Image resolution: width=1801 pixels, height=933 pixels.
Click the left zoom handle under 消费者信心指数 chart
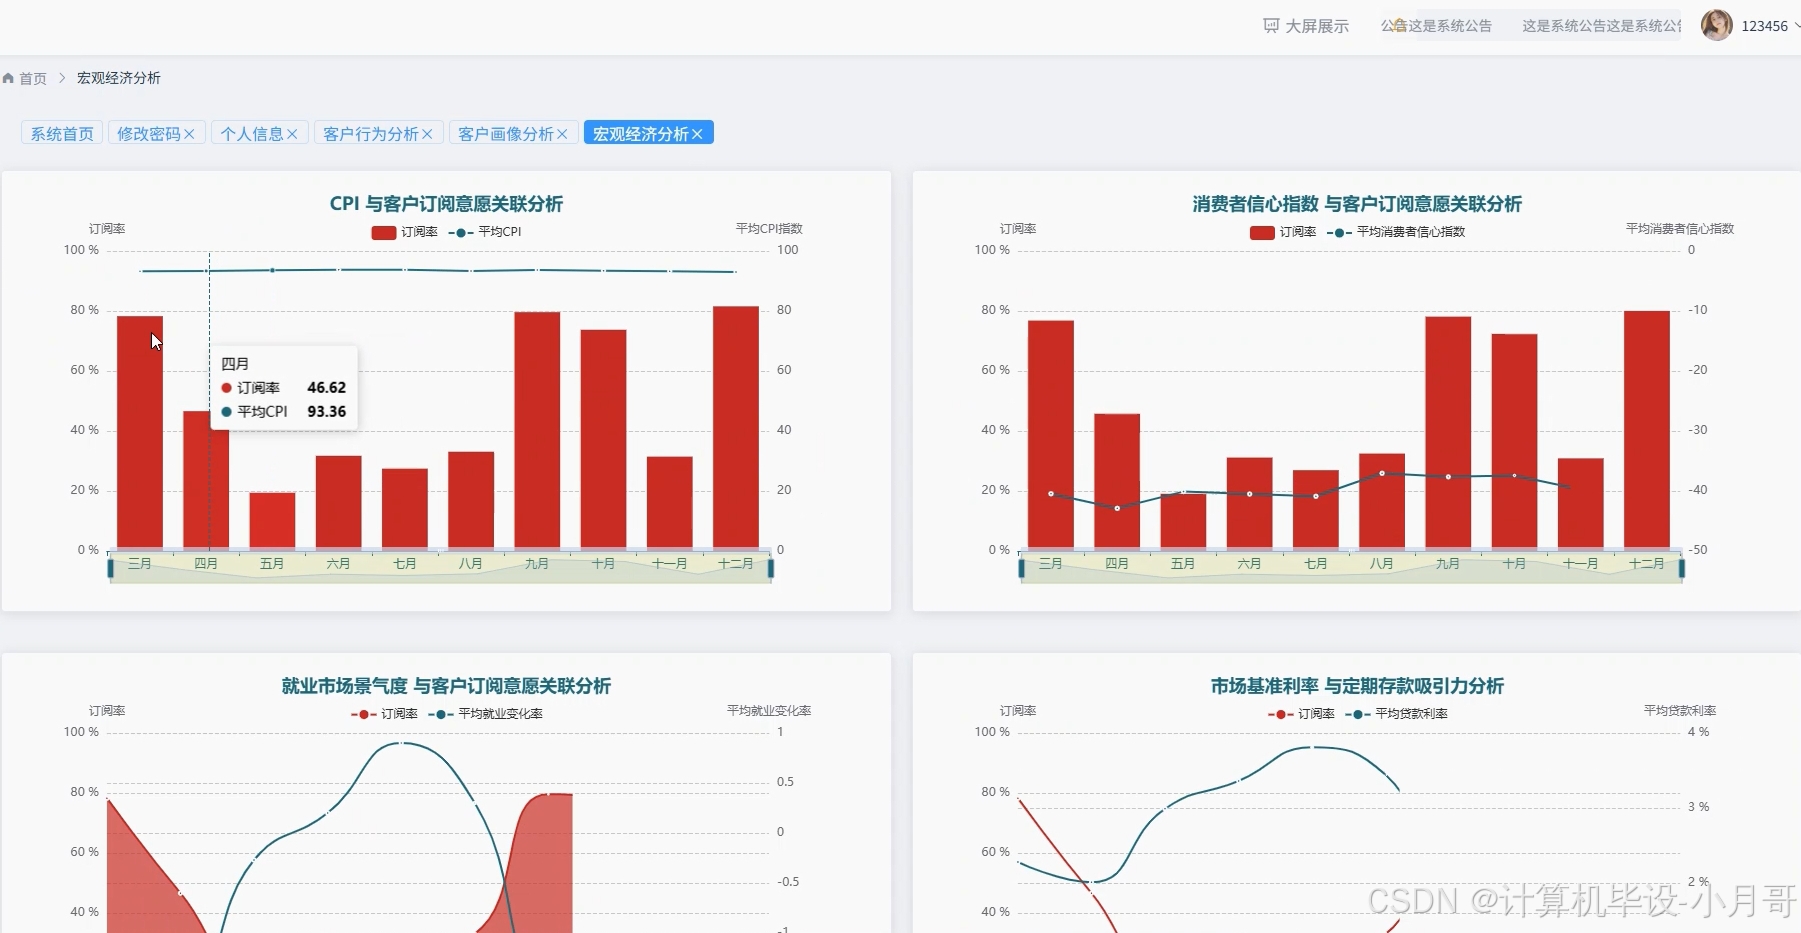pyautogui.click(x=1021, y=569)
